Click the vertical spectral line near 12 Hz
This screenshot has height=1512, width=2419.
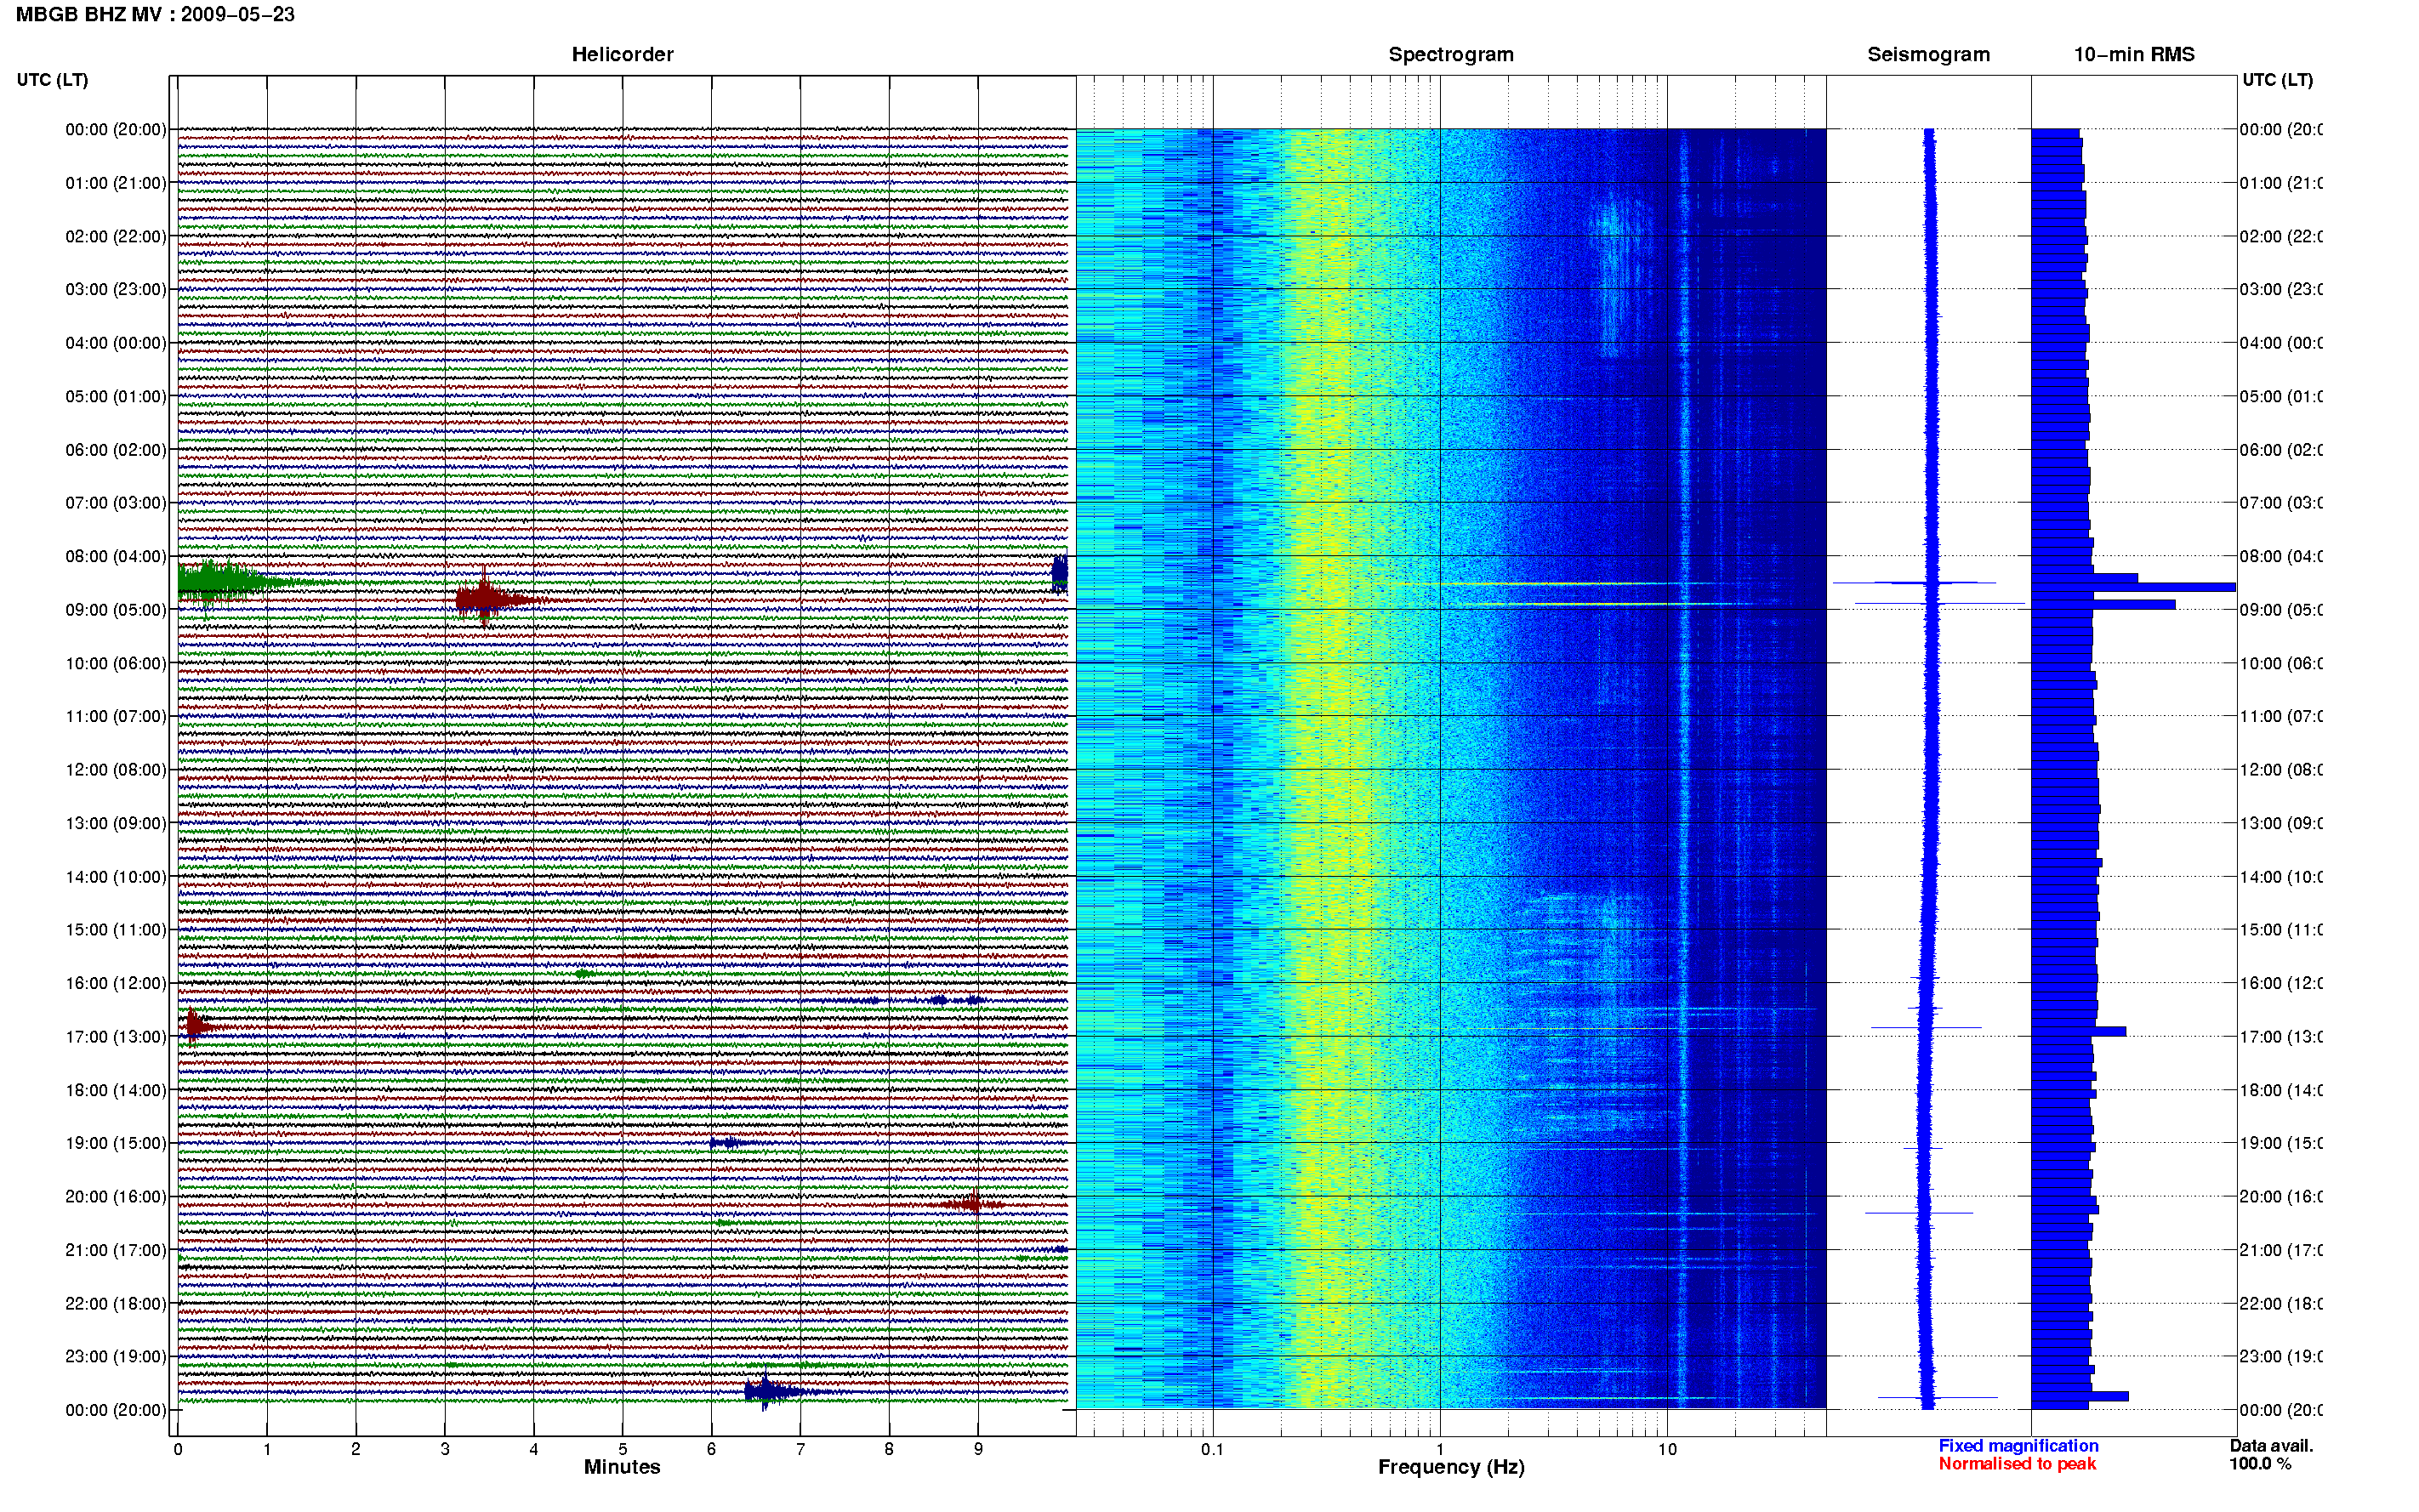click(x=1684, y=768)
